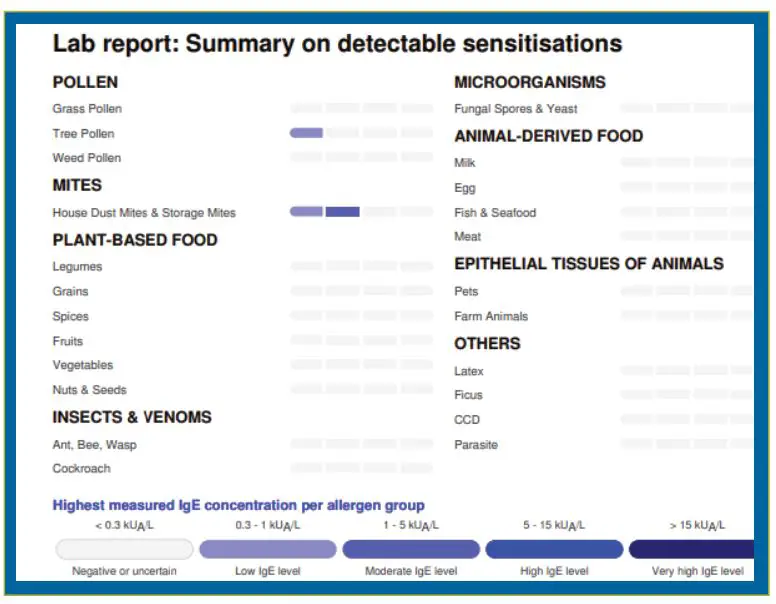The width and height of the screenshot is (776, 604).
Task: Select the High IgE level legend pill
Action: point(554,549)
